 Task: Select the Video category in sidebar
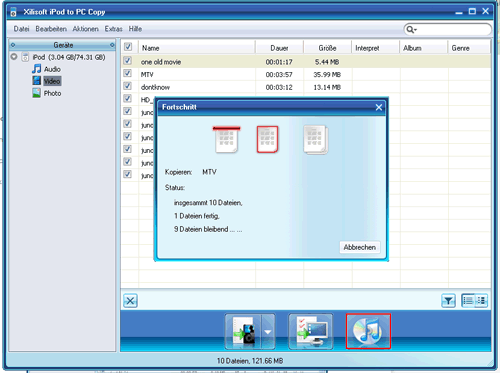click(47, 81)
